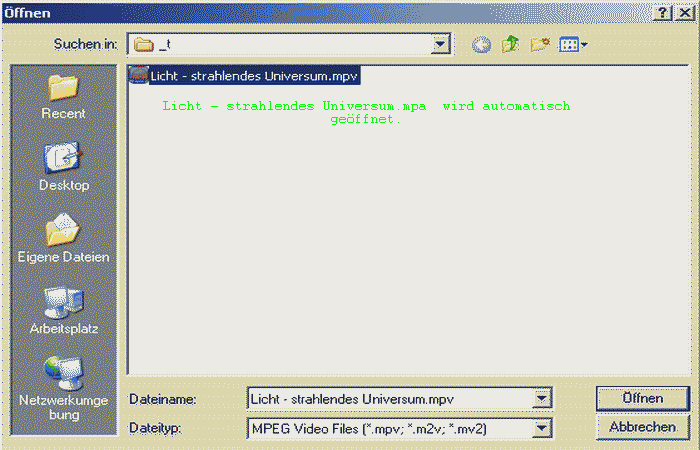Select Arbeitsplatz in the places bar
Image resolution: width=700 pixels, height=450 pixels.
coord(63,310)
